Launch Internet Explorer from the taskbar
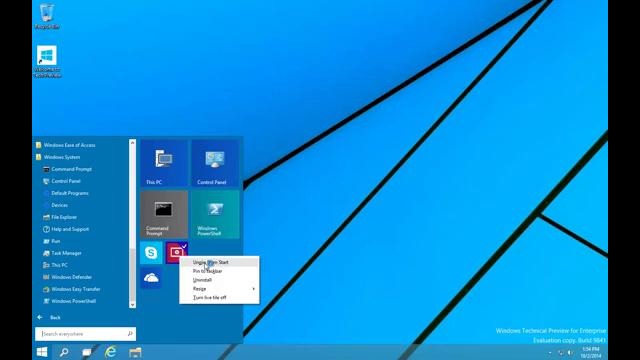 pos(111,352)
